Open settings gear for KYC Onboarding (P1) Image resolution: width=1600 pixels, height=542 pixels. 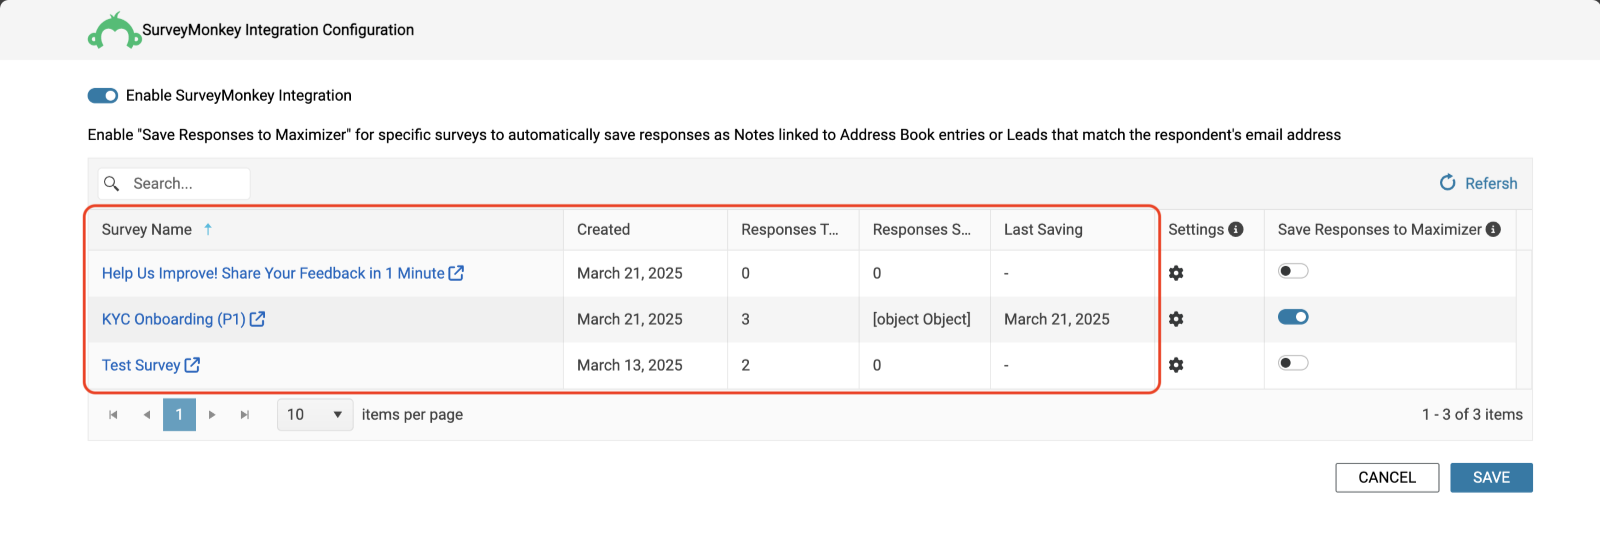click(1176, 319)
